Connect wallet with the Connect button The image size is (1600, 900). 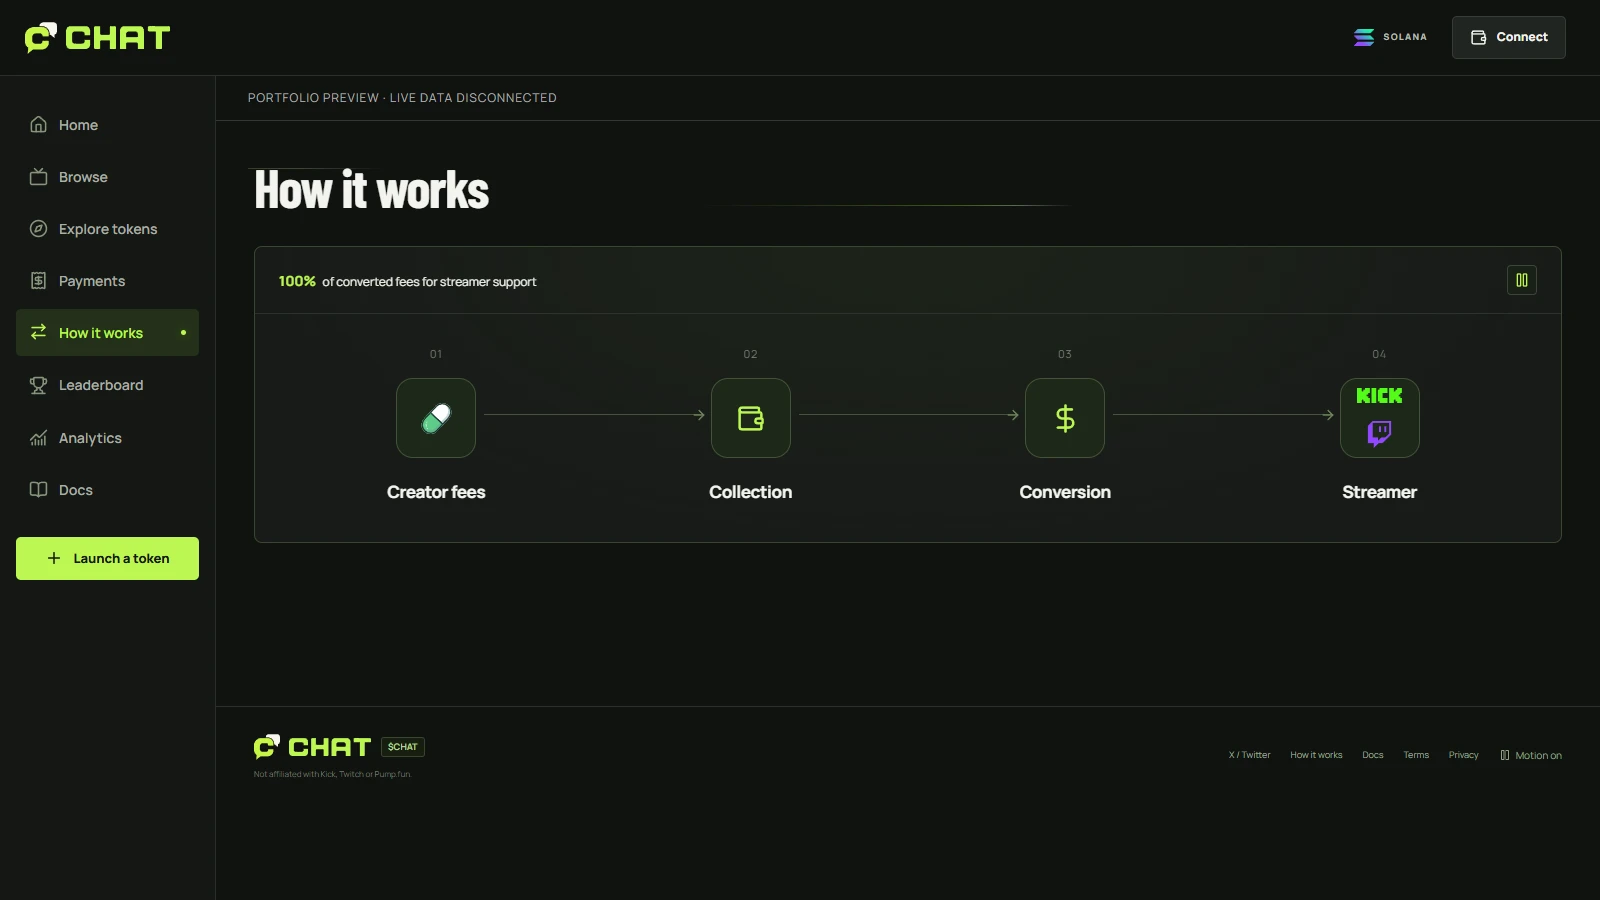point(1508,37)
